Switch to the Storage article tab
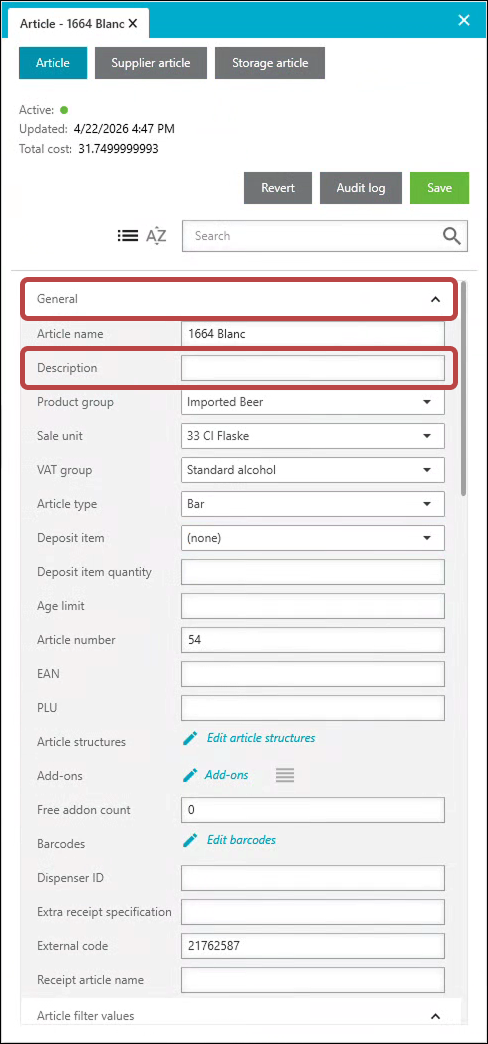Viewport: 488px width, 1044px height. pyautogui.click(x=270, y=63)
